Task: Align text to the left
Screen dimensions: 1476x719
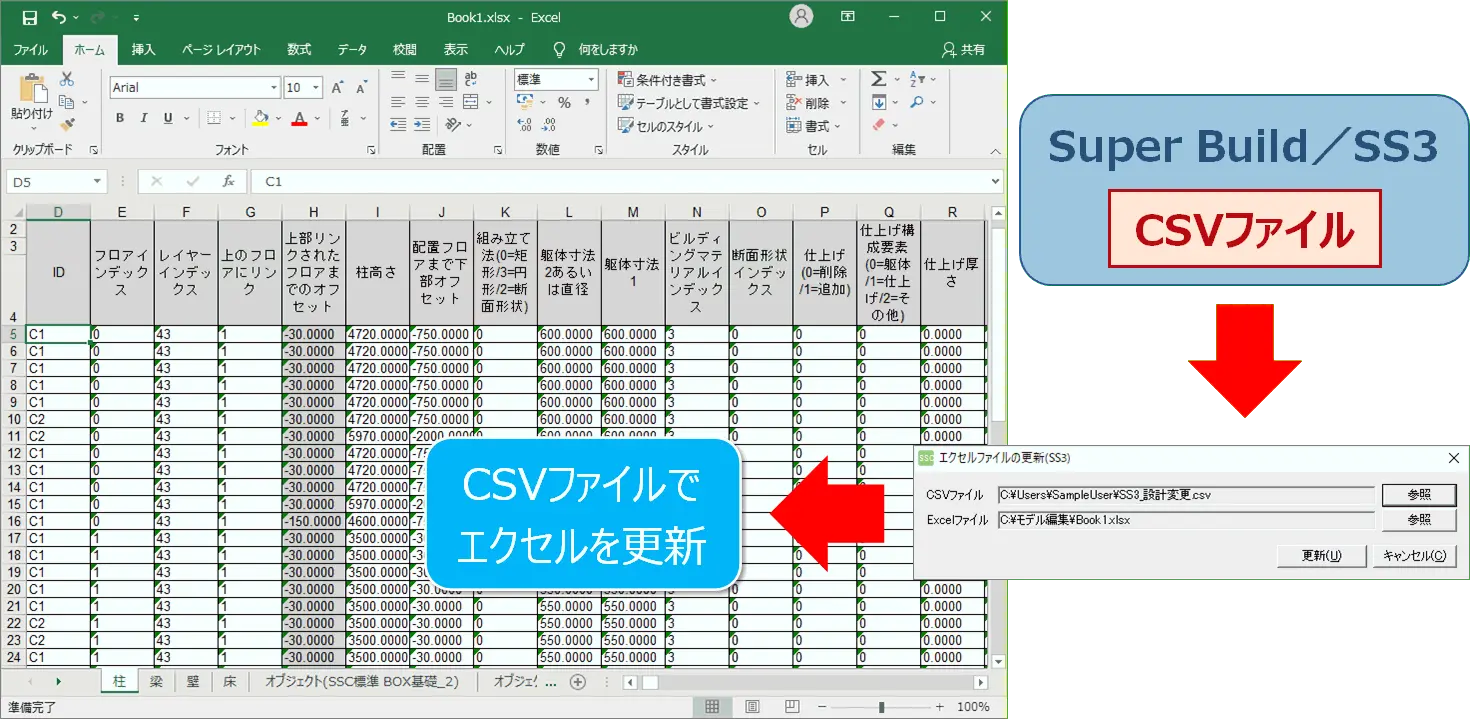Action: (x=398, y=102)
